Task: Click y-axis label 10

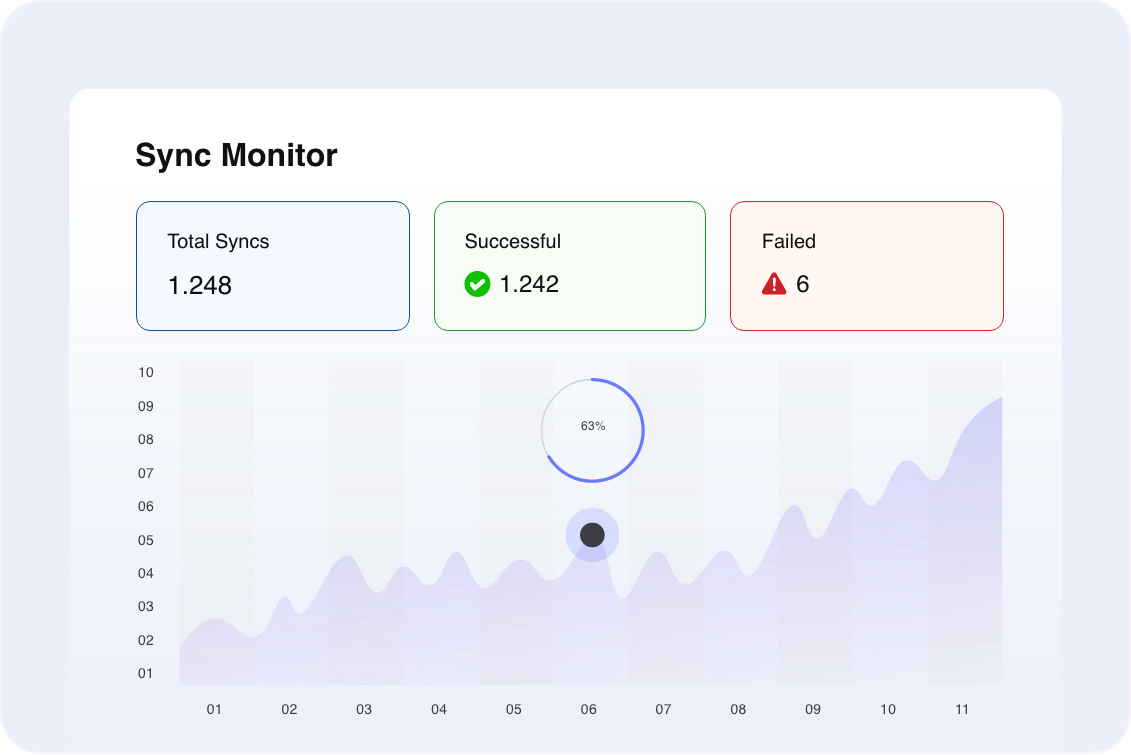Action: (x=146, y=373)
